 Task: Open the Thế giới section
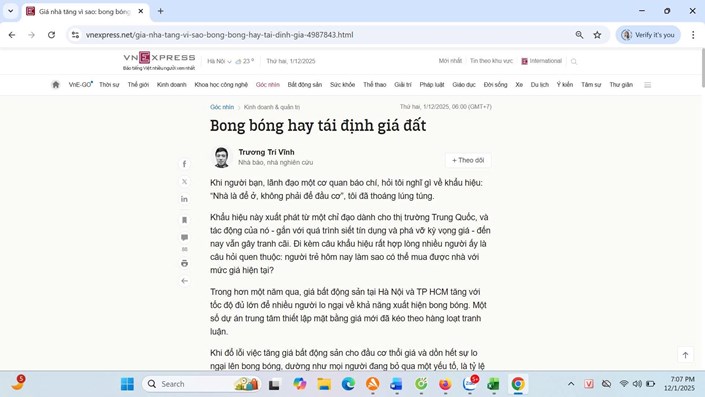point(138,85)
